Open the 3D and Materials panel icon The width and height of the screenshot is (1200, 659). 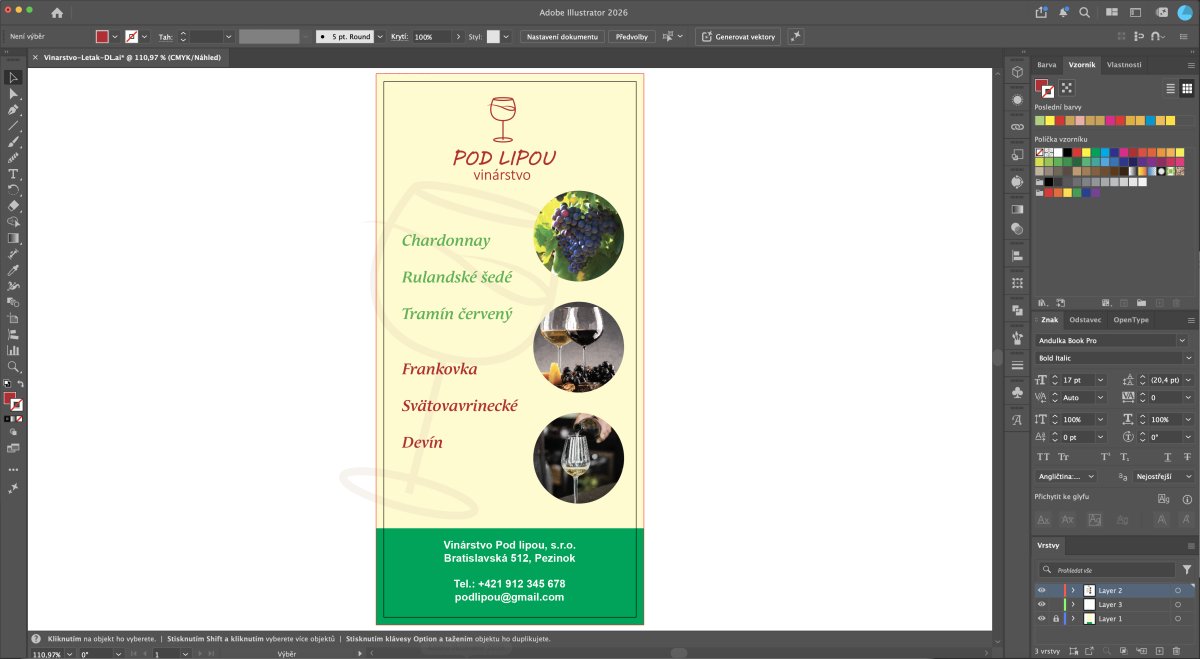(x=1017, y=73)
